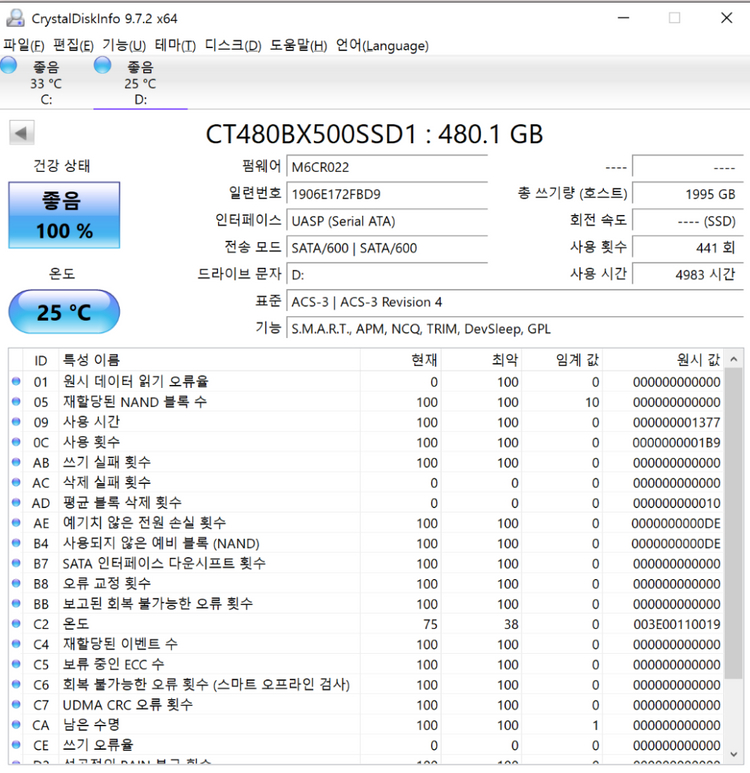Click status dot for attribute C6
This screenshot has width=750, height=773.
pyautogui.click(x=16, y=684)
